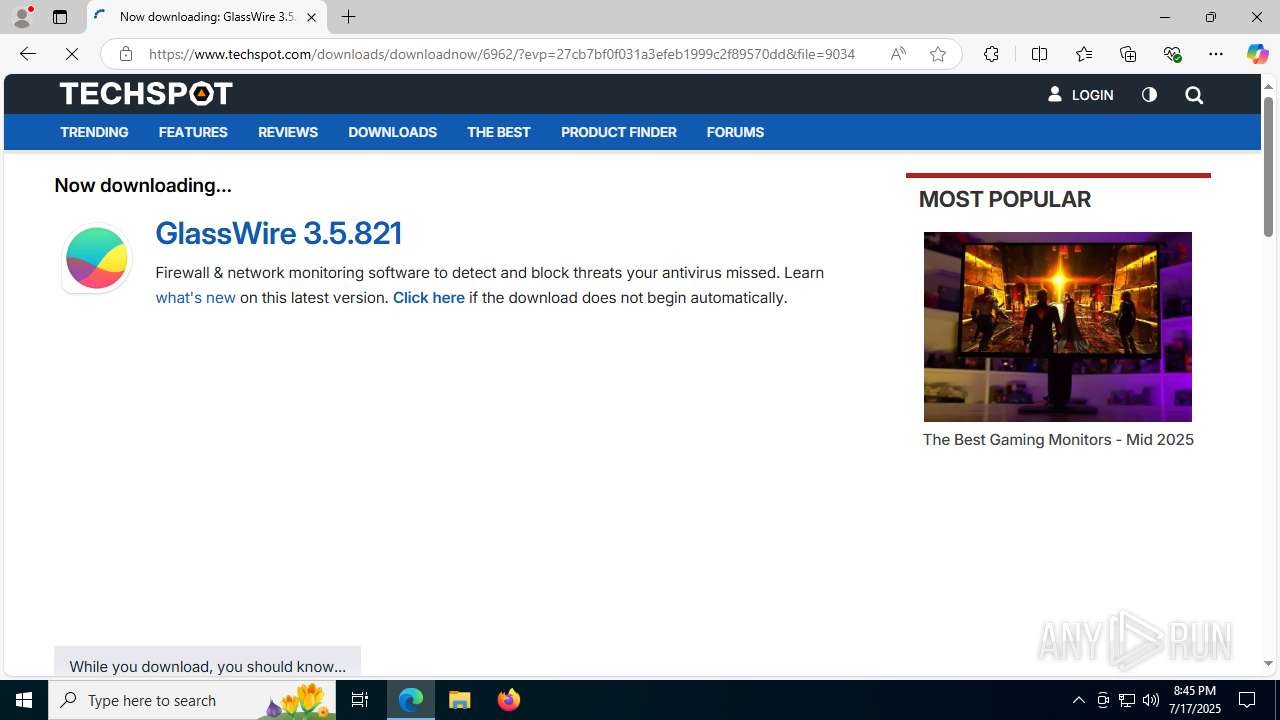Image resolution: width=1280 pixels, height=720 pixels.
Task: Launch the Copilot sidebar
Action: [1257, 54]
